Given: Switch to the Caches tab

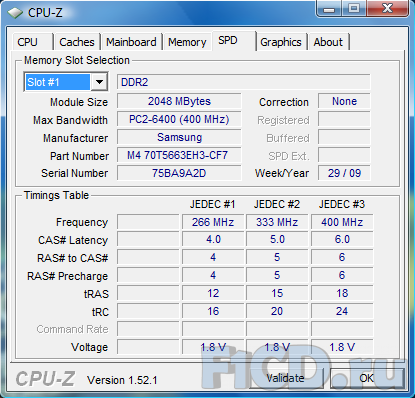Looking at the screenshot, I should (77, 42).
